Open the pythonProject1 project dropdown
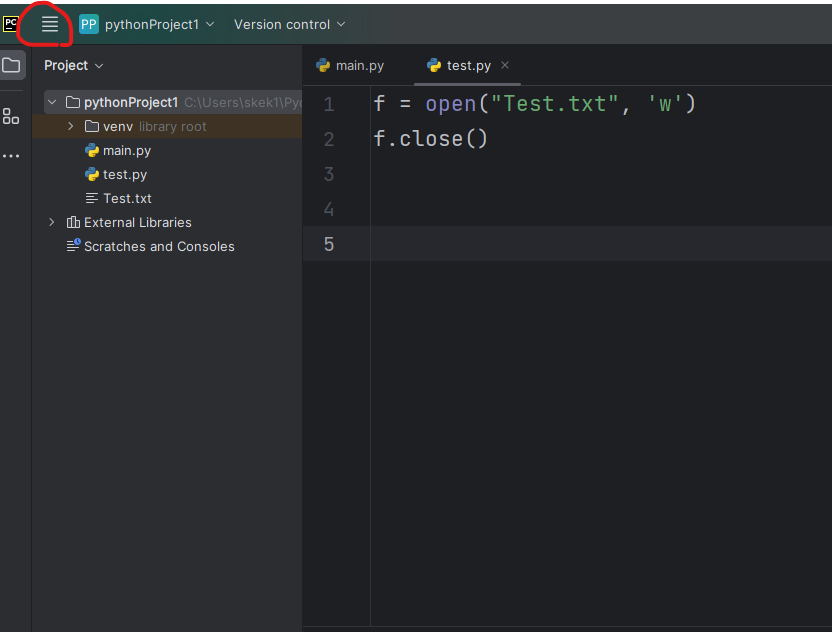832x632 pixels. (160, 24)
